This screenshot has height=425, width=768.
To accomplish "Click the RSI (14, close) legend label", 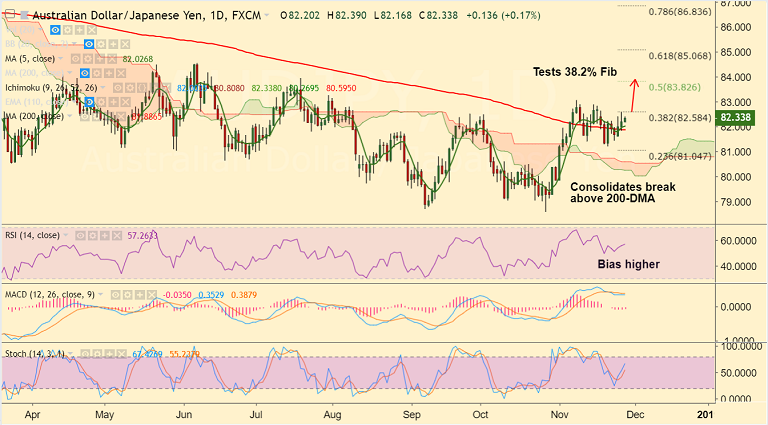I will pyautogui.click(x=32, y=236).
